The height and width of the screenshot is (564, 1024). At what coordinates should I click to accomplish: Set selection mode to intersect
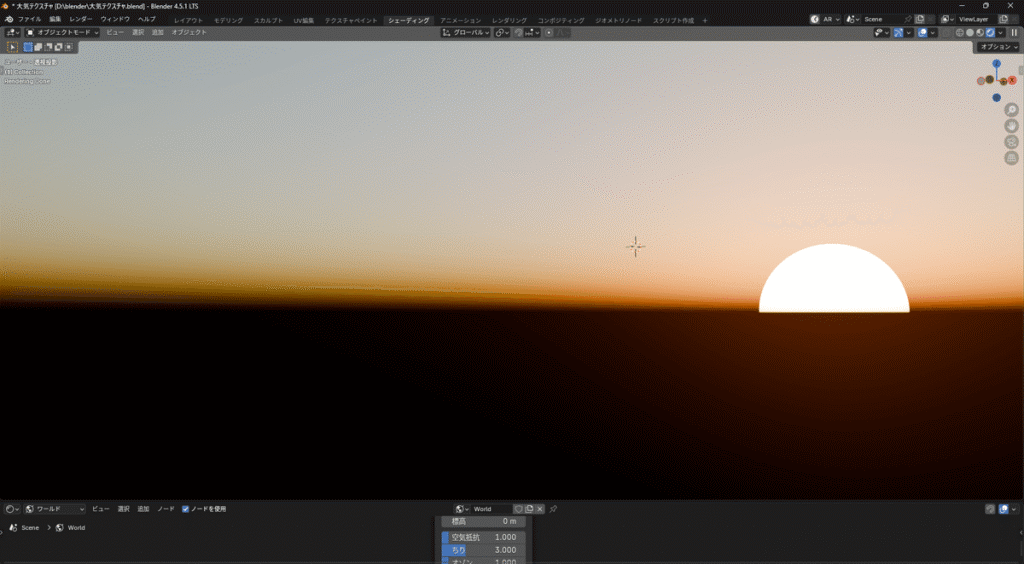(69, 47)
